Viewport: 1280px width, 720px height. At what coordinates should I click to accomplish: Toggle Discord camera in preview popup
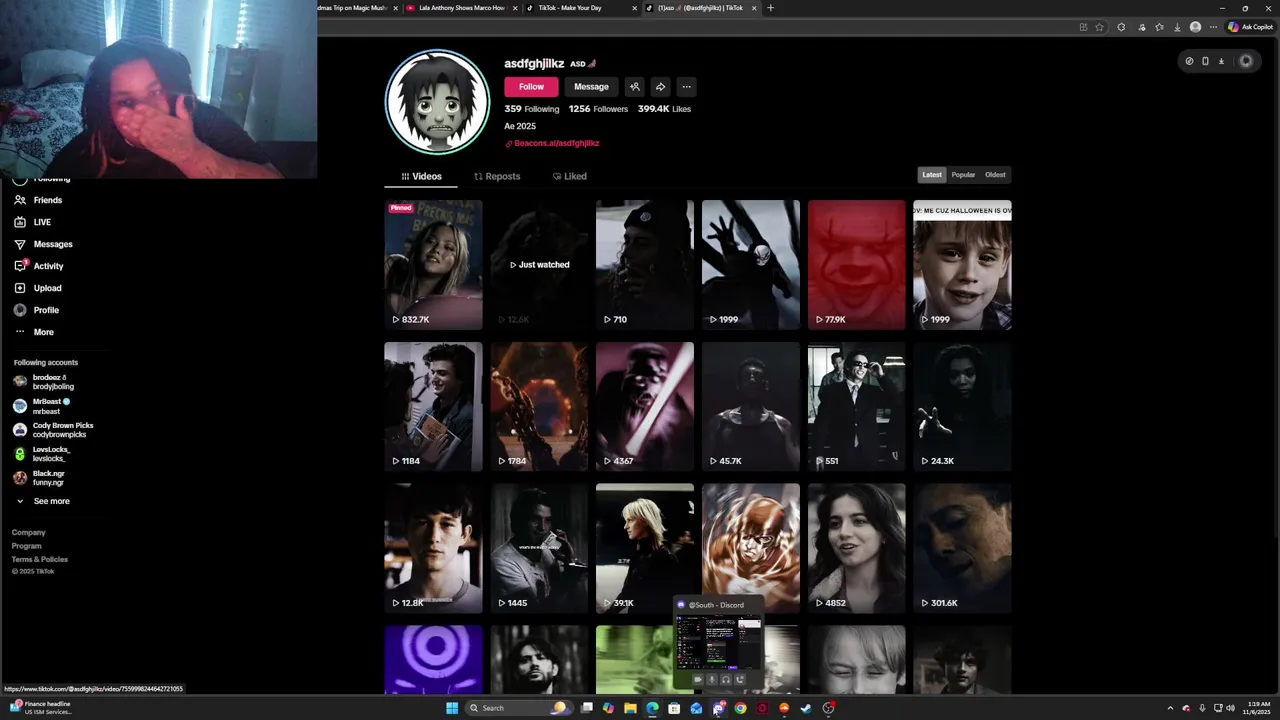pos(698,679)
